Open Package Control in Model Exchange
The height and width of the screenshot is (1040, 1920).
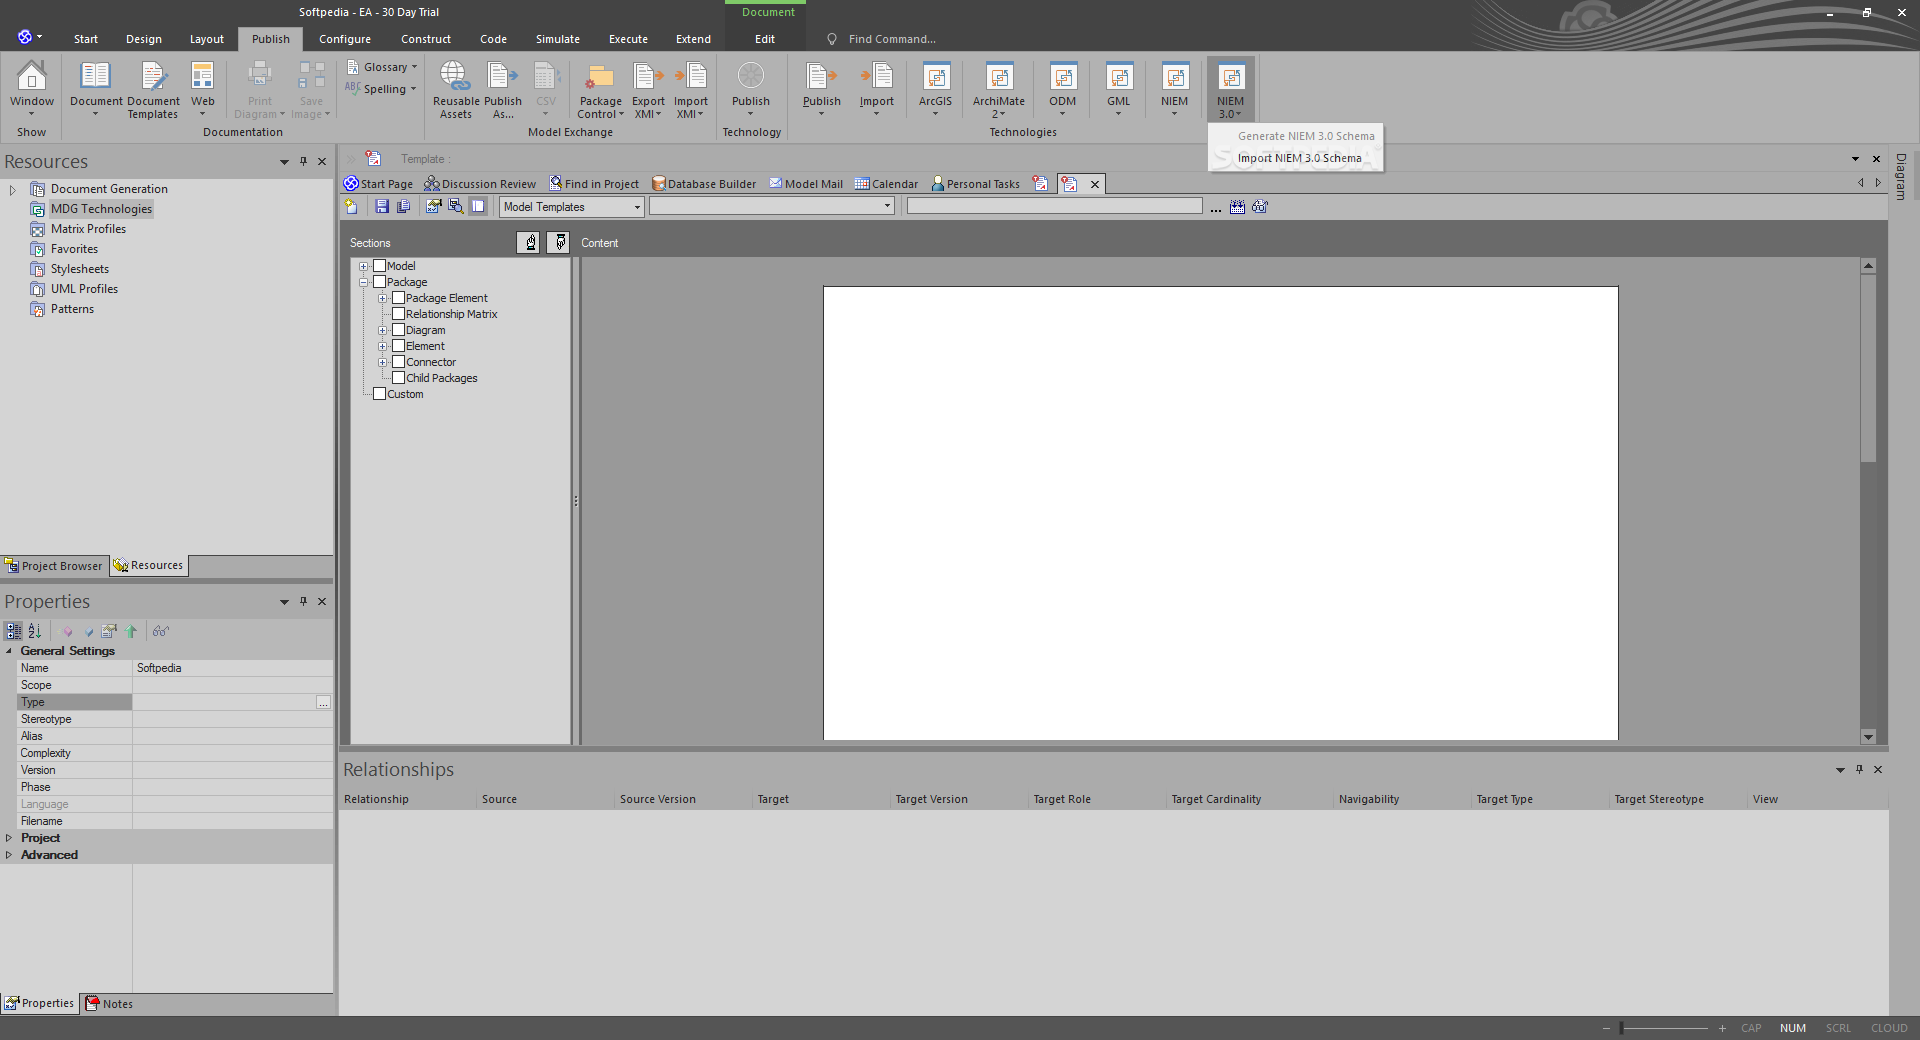click(x=601, y=88)
